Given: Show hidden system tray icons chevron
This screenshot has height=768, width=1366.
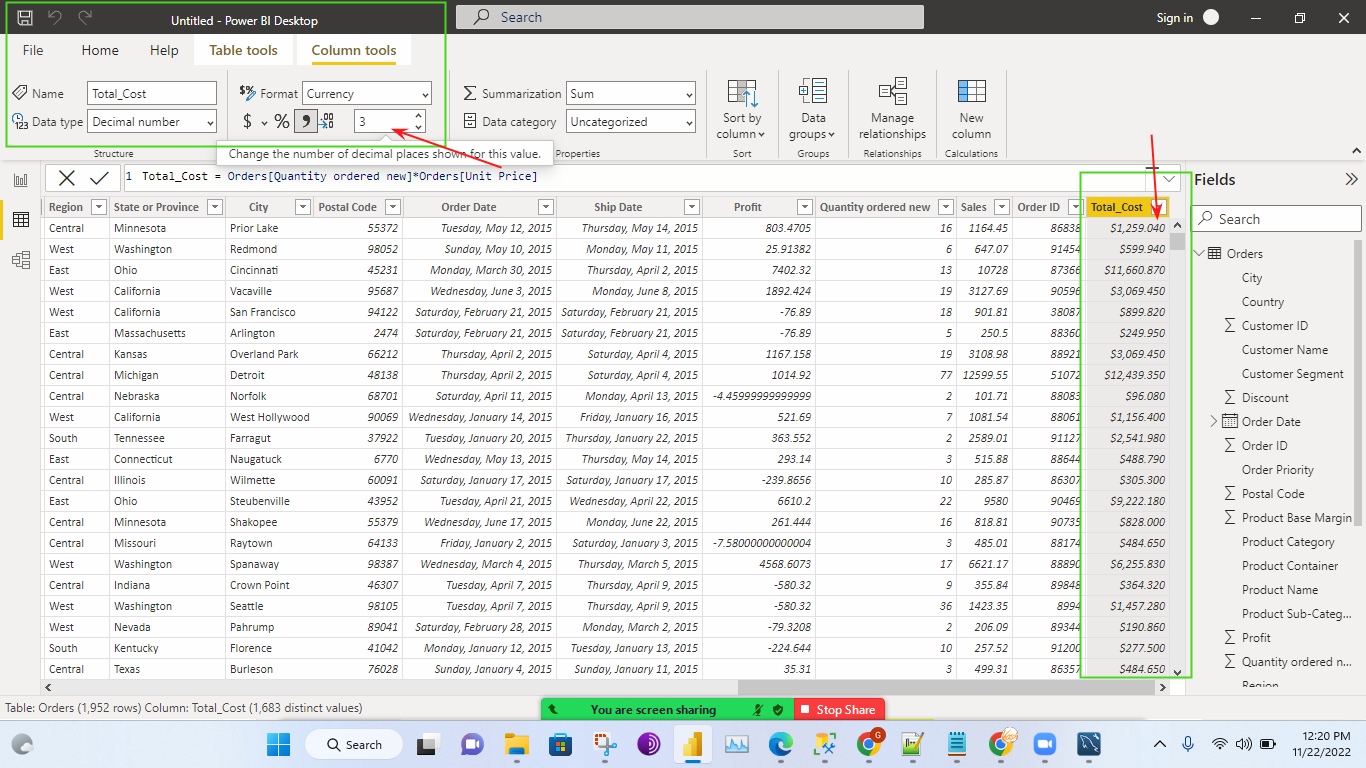Looking at the screenshot, I should (1160, 744).
